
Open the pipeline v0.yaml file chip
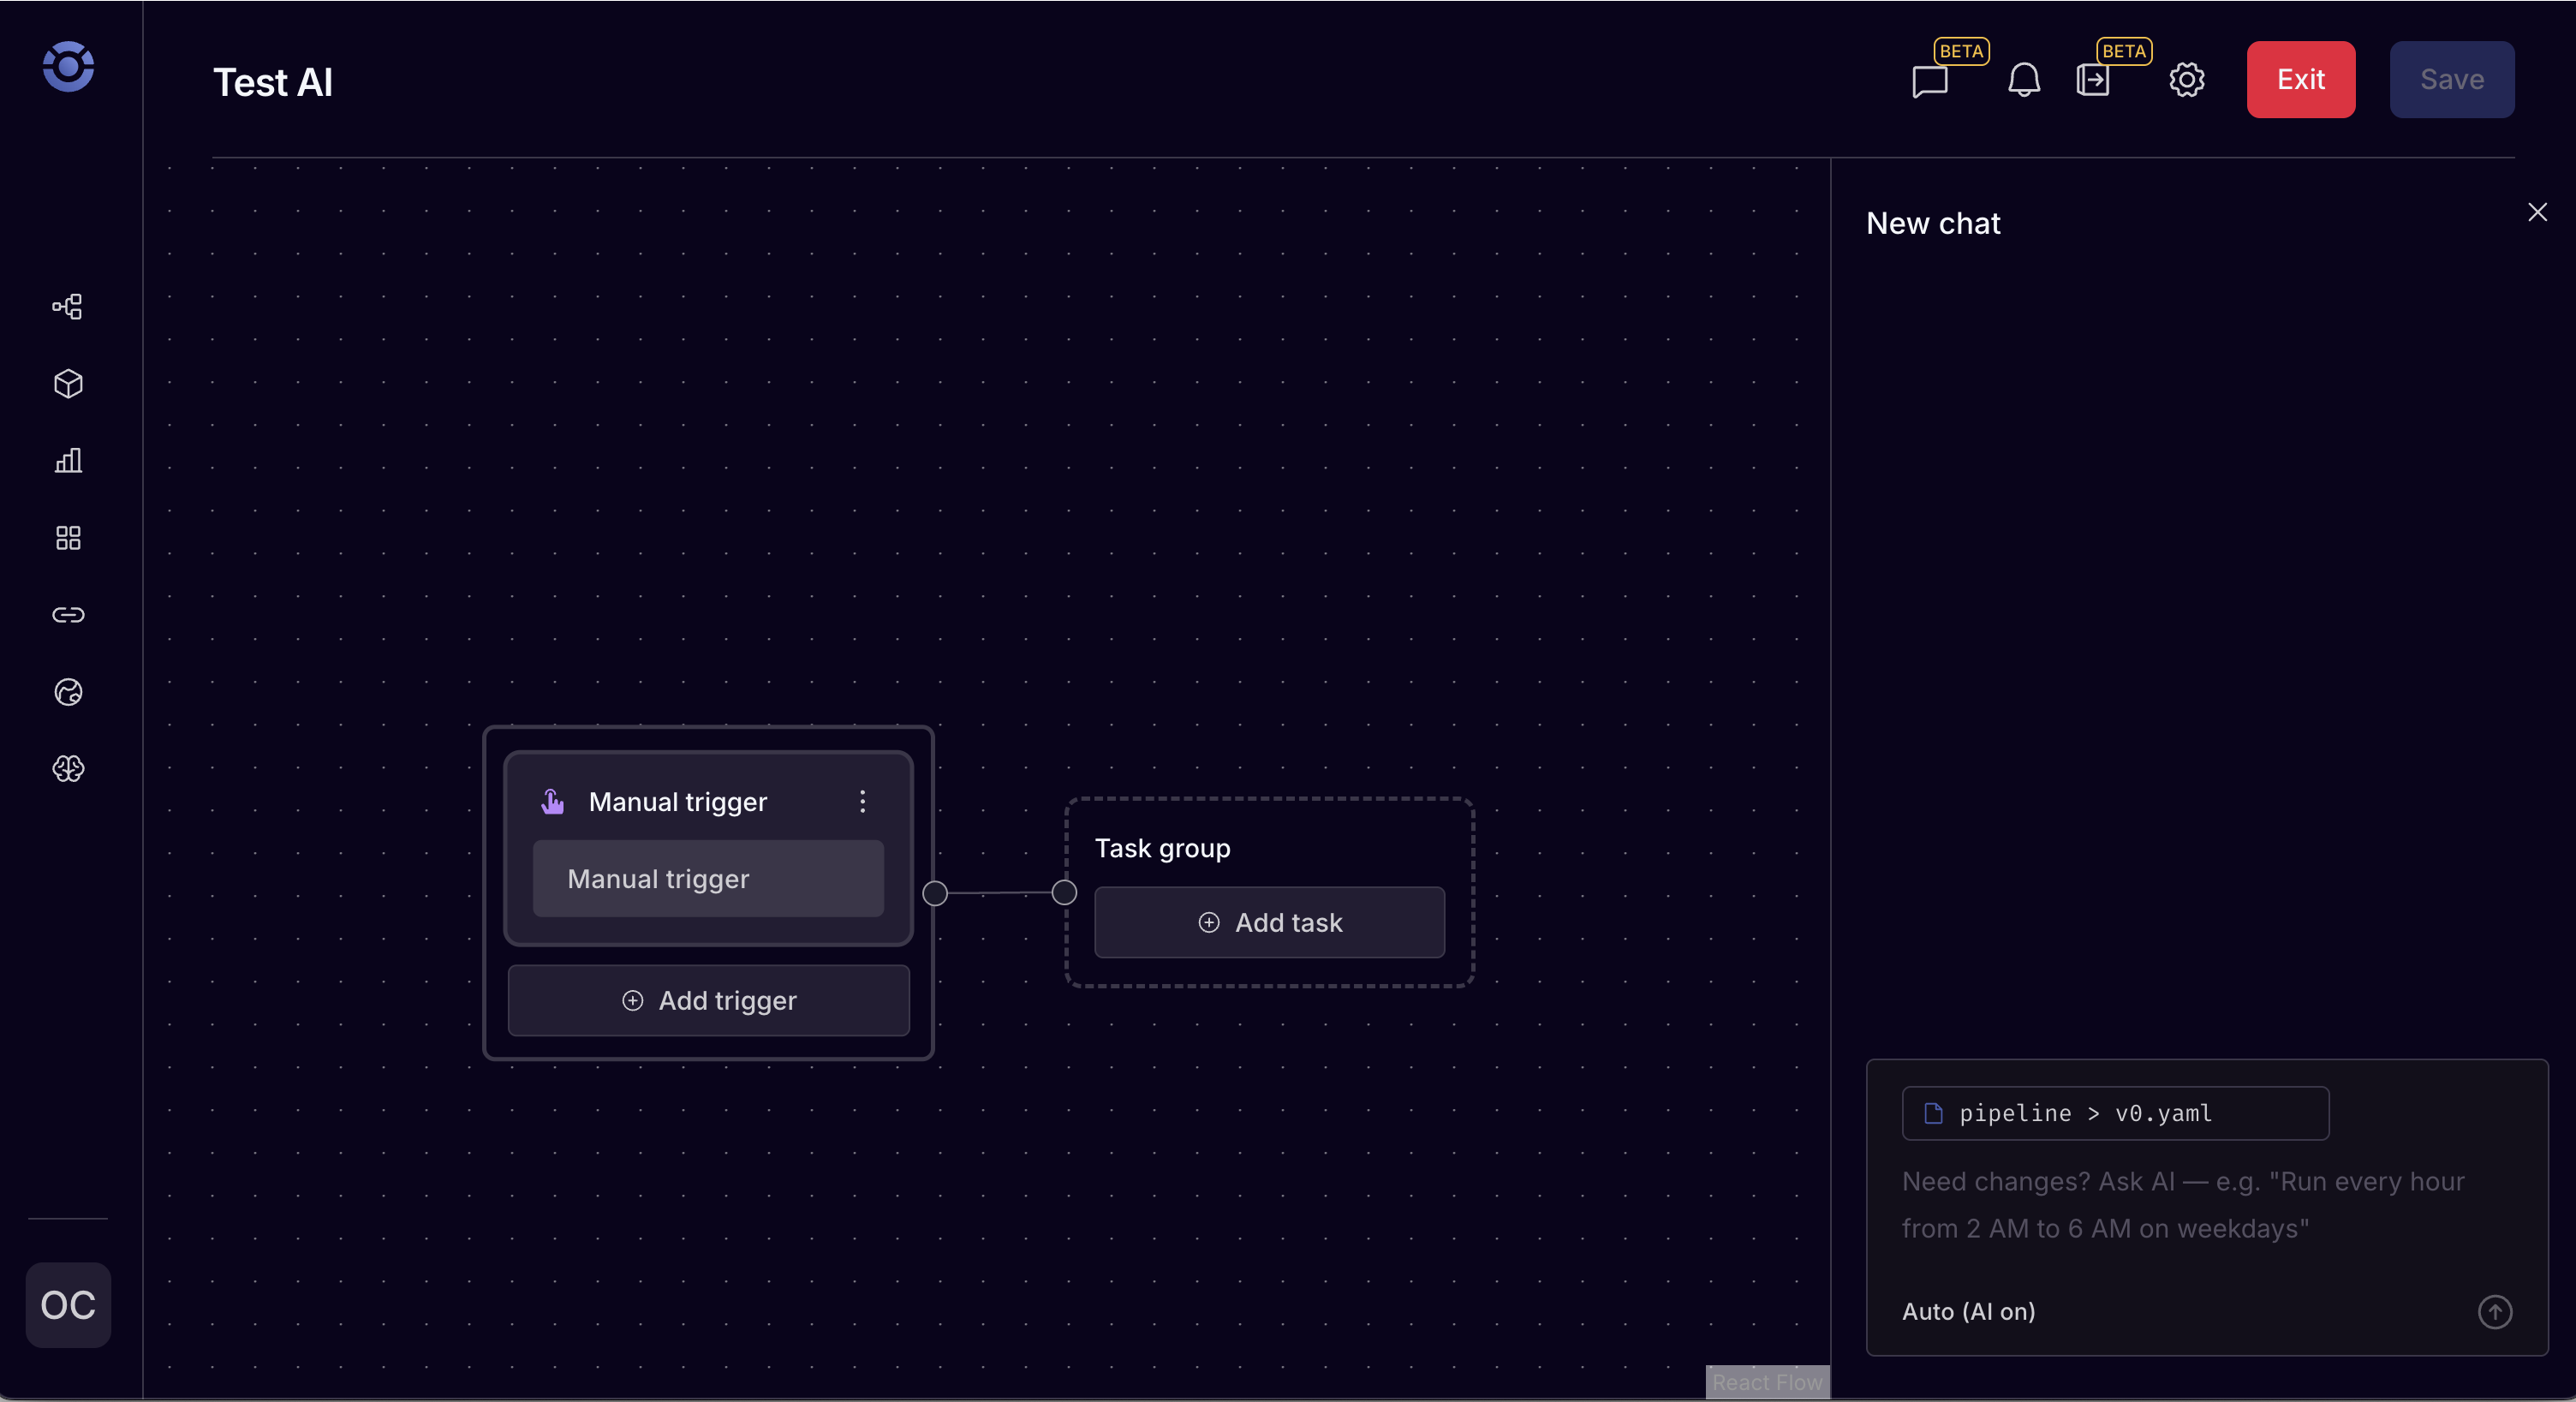tap(2114, 1113)
